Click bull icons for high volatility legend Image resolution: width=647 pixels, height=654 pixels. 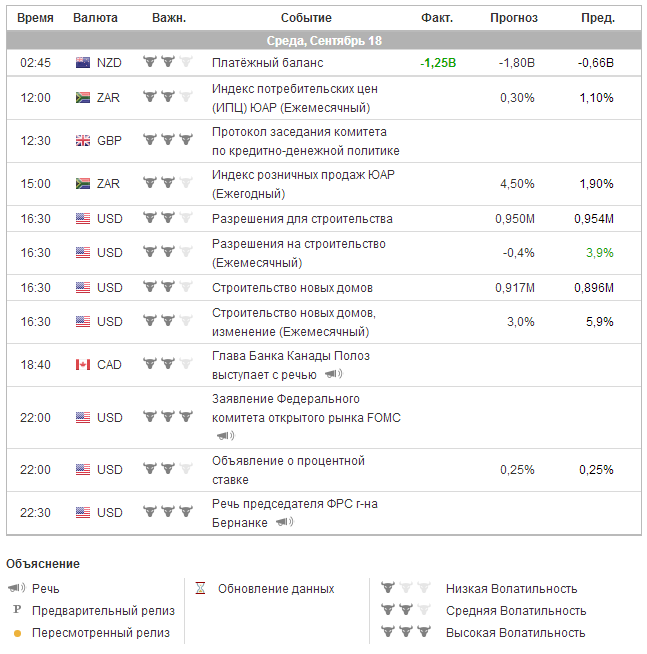[x=404, y=632]
